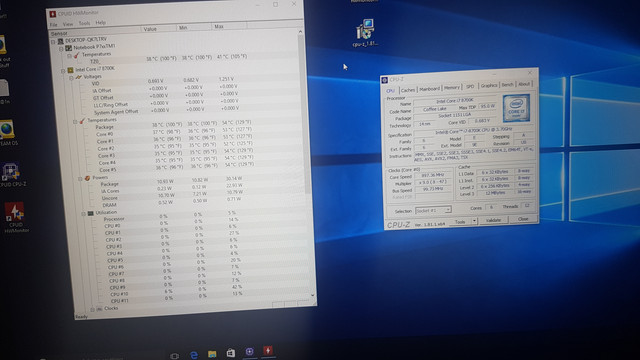Open SPD tab in CPU-Z
640x360 pixels.
coord(470,87)
